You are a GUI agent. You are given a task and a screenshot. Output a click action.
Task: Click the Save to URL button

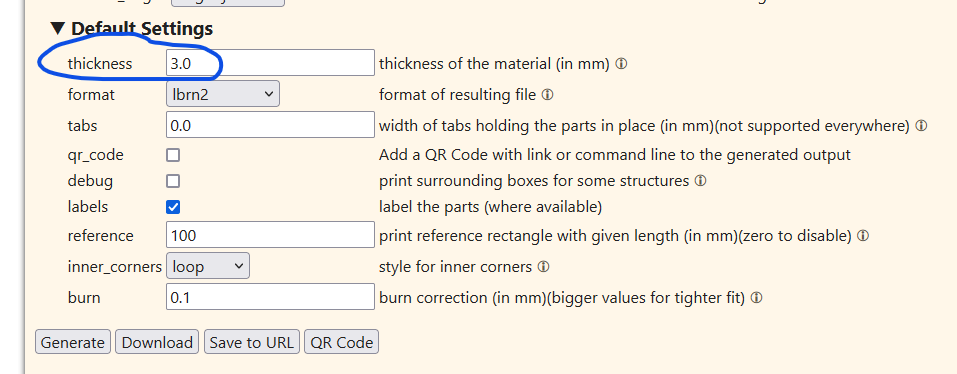252,342
